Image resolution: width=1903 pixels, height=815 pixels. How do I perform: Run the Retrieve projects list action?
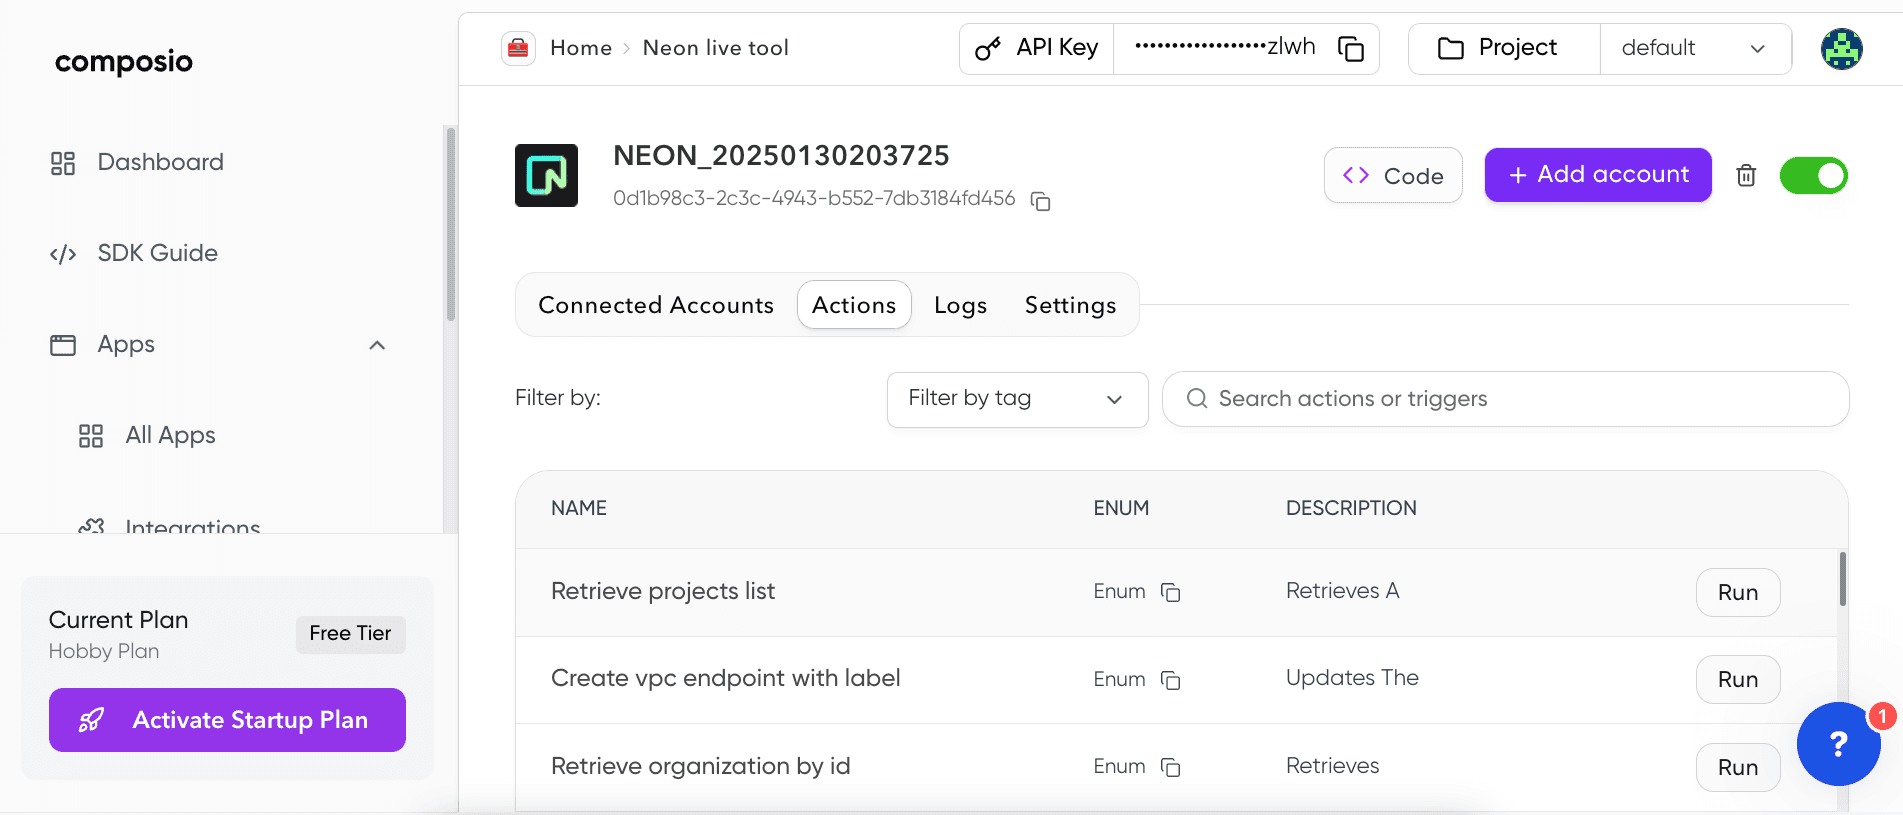click(x=1737, y=593)
